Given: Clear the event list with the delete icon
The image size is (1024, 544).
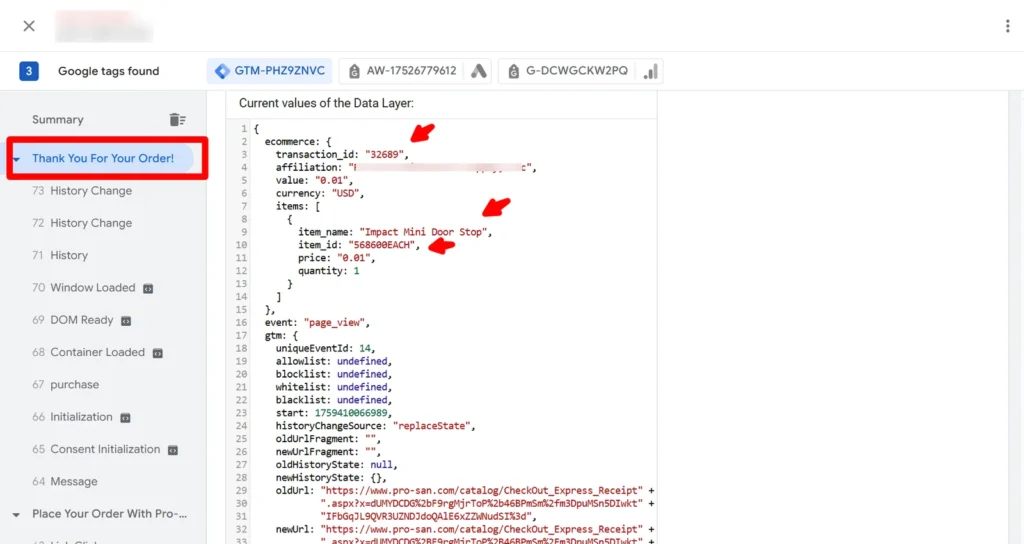Looking at the screenshot, I should pyautogui.click(x=177, y=120).
